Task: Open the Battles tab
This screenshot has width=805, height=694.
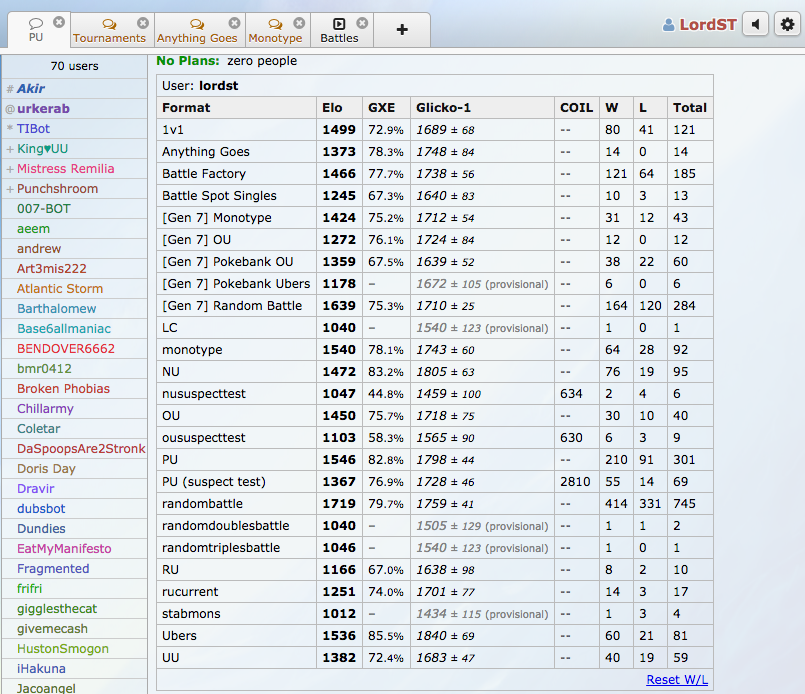Action: tap(339, 32)
